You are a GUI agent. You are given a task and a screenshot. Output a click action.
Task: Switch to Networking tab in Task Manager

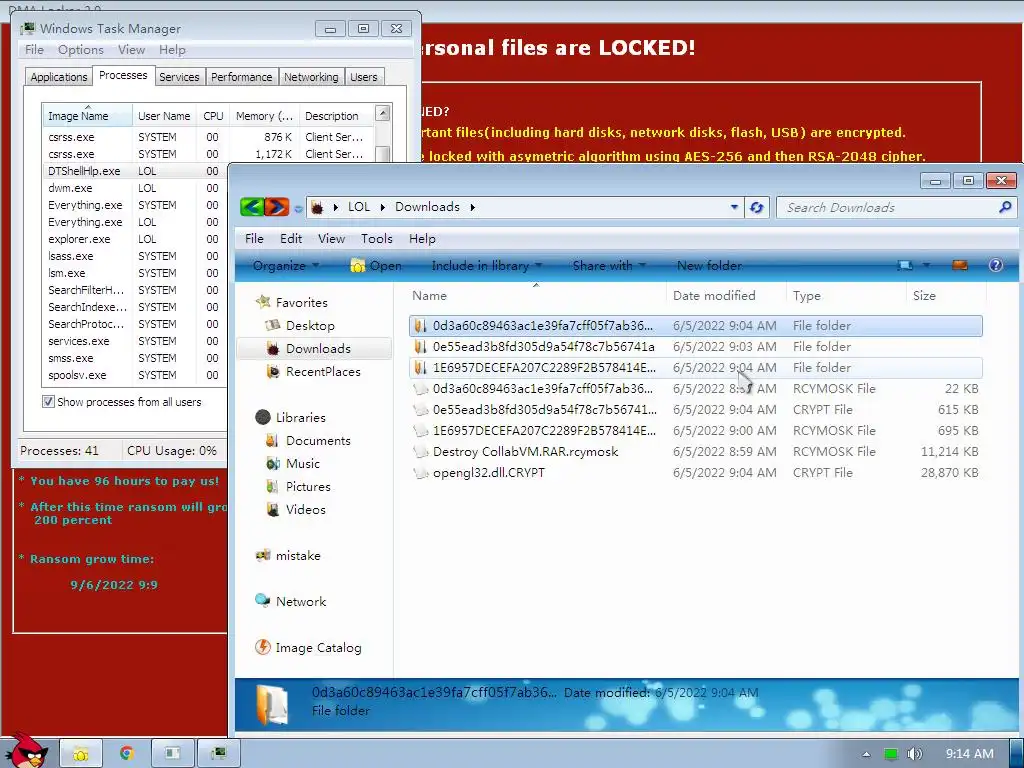coord(311,77)
